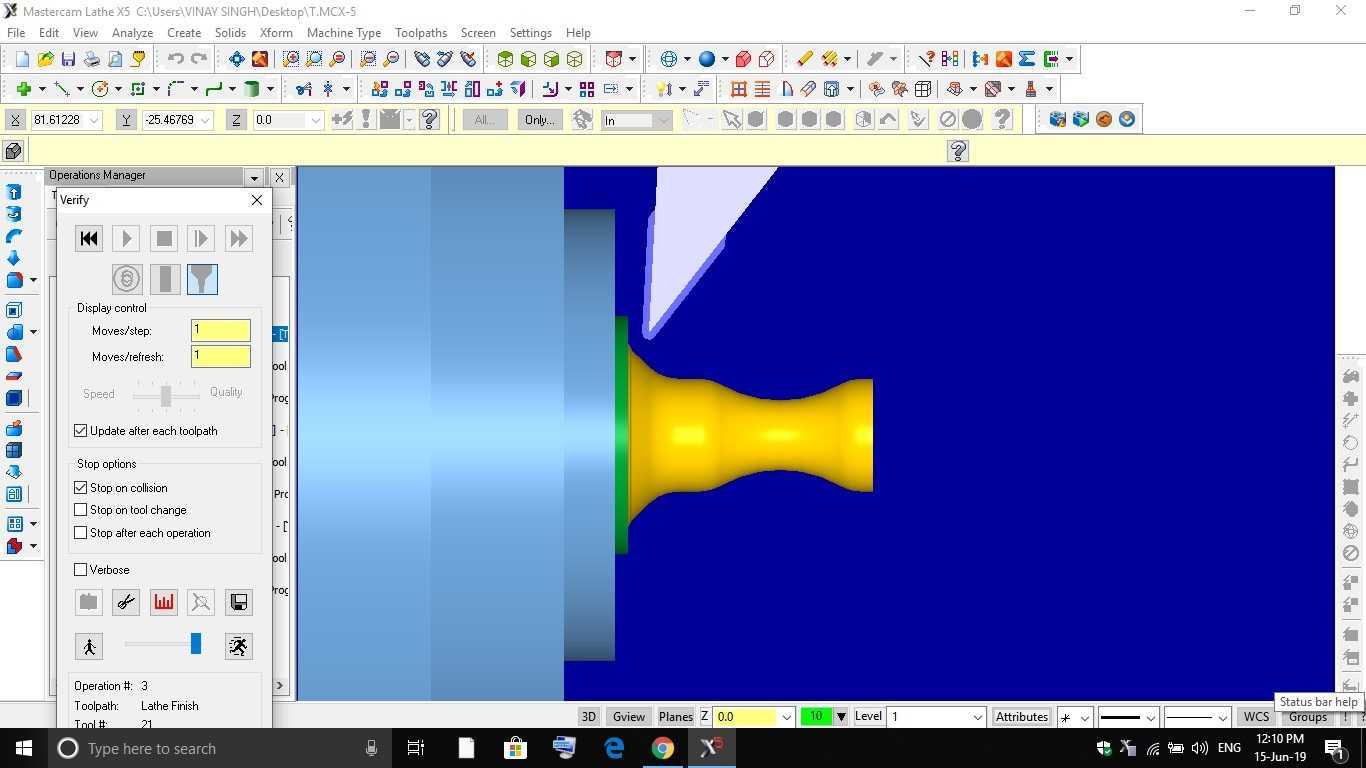Open the Y coordinate dropdown

click(x=205, y=120)
